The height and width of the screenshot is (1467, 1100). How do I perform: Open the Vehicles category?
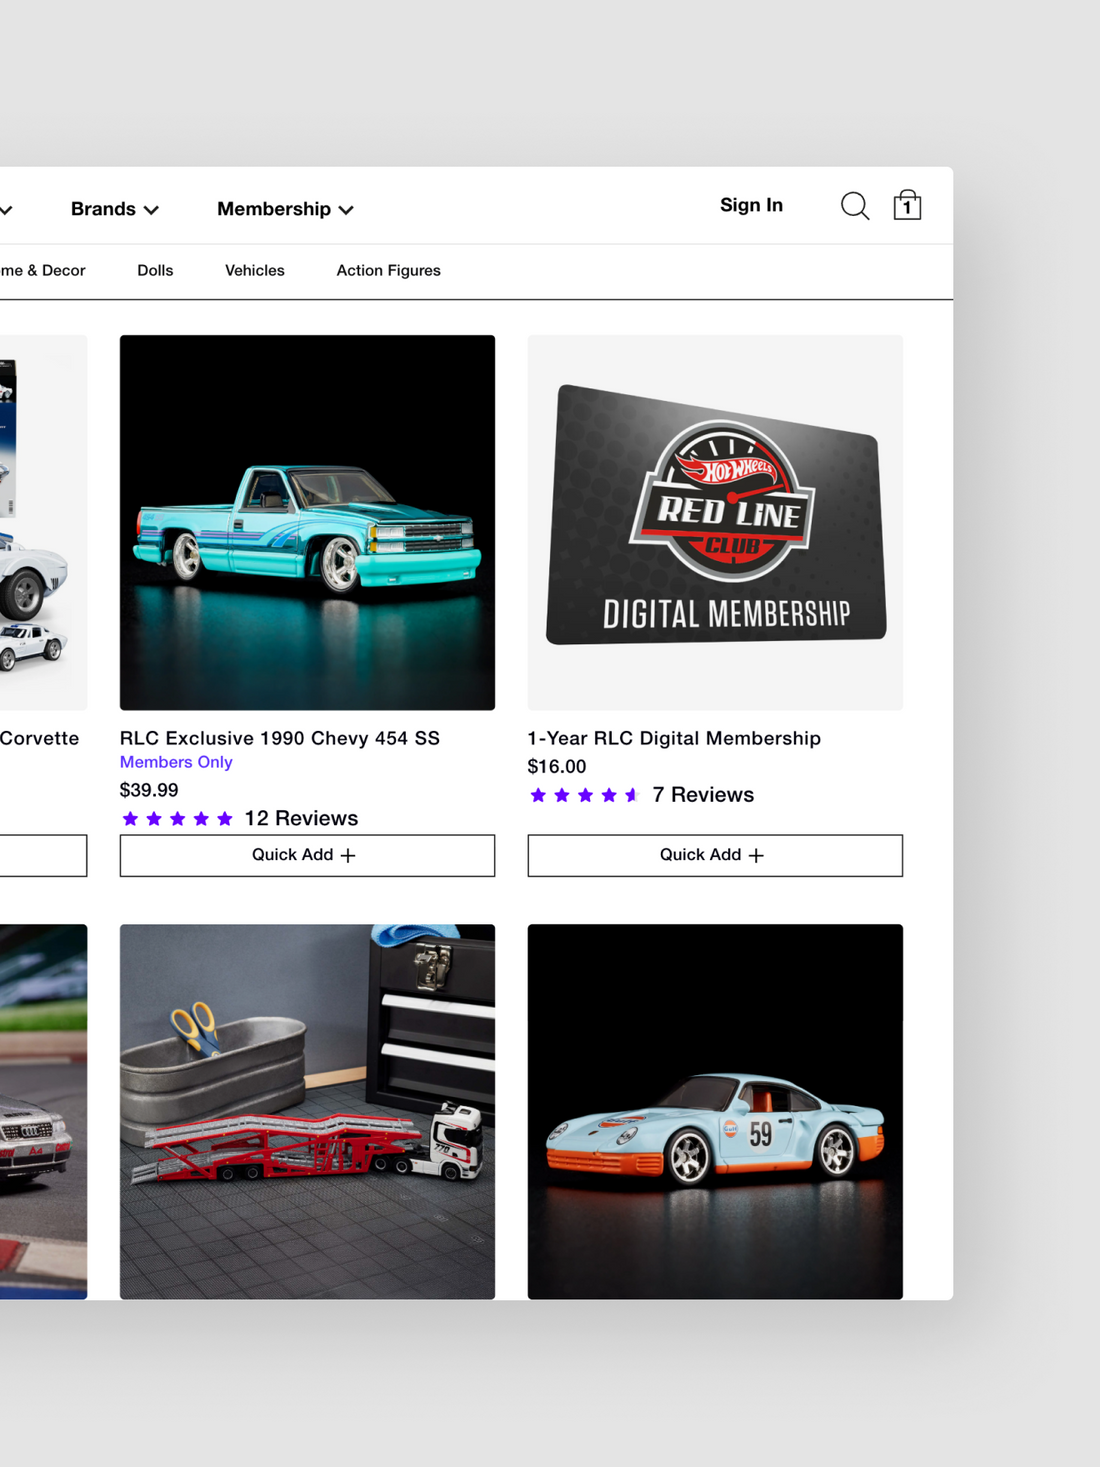tap(254, 271)
